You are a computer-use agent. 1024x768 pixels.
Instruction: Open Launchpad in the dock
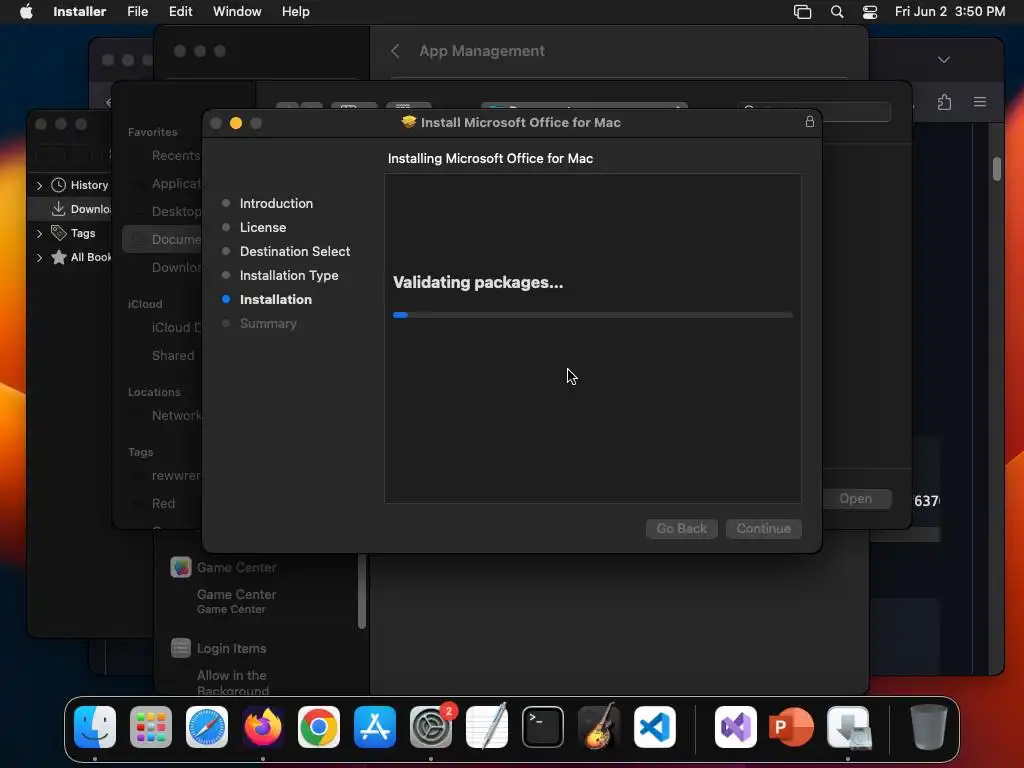(x=151, y=726)
